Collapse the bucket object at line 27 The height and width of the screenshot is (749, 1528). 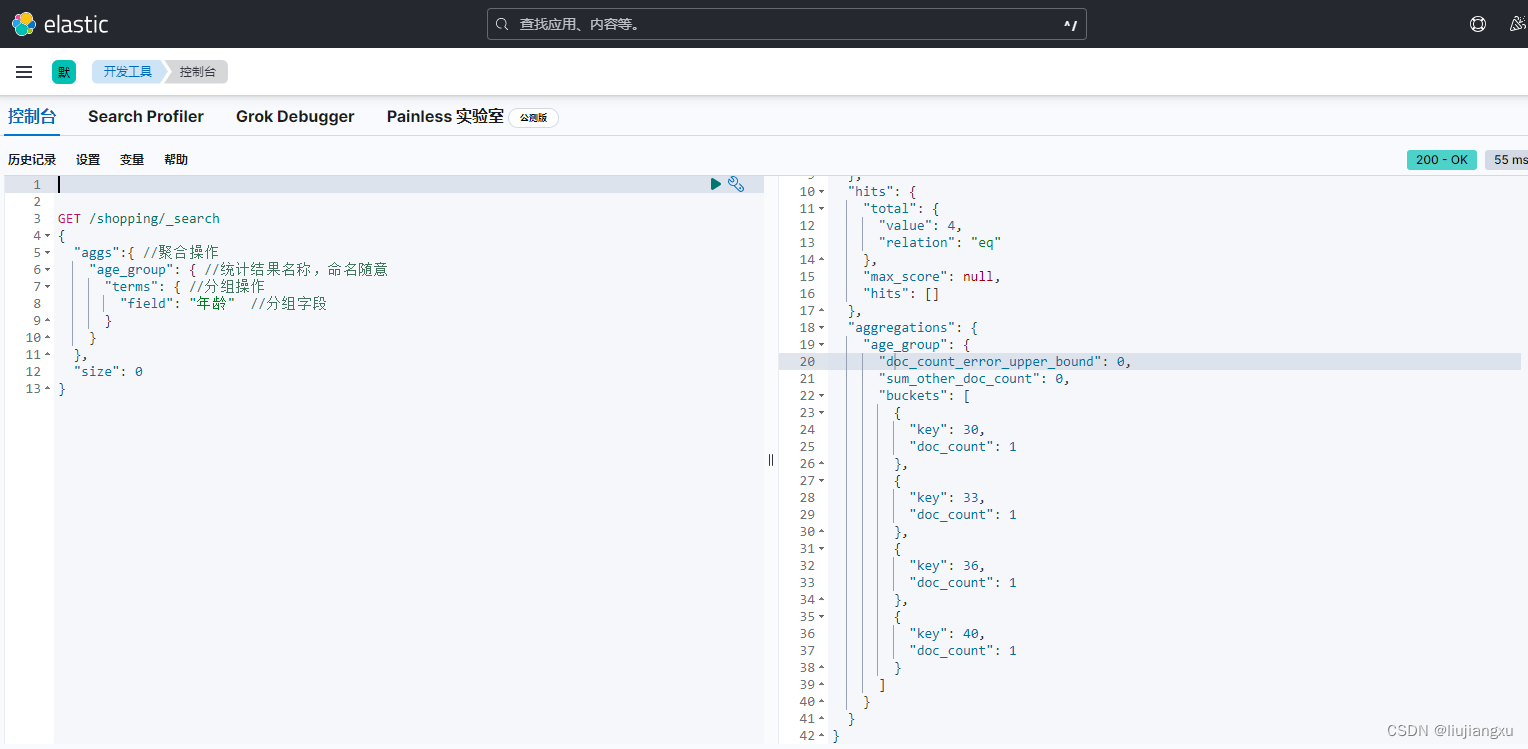tap(822, 481)
